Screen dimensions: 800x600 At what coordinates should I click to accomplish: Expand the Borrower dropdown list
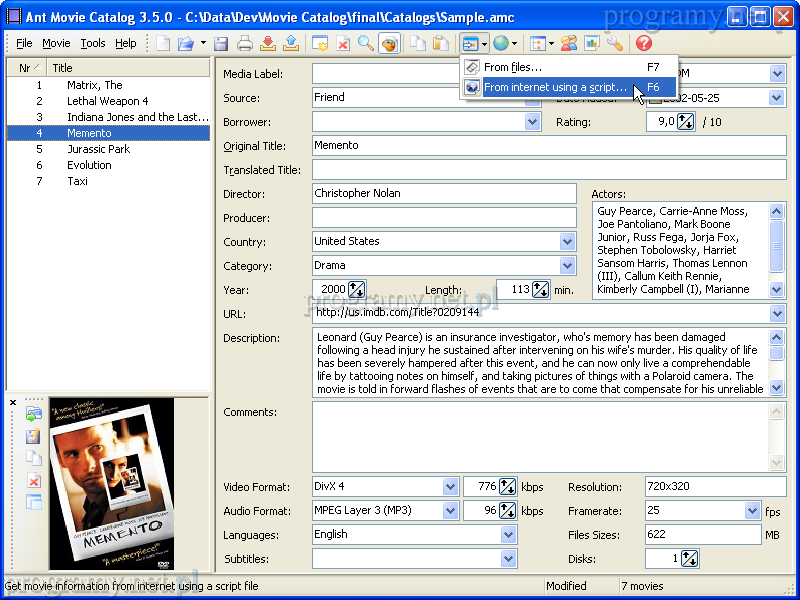[x=533, y=122]
